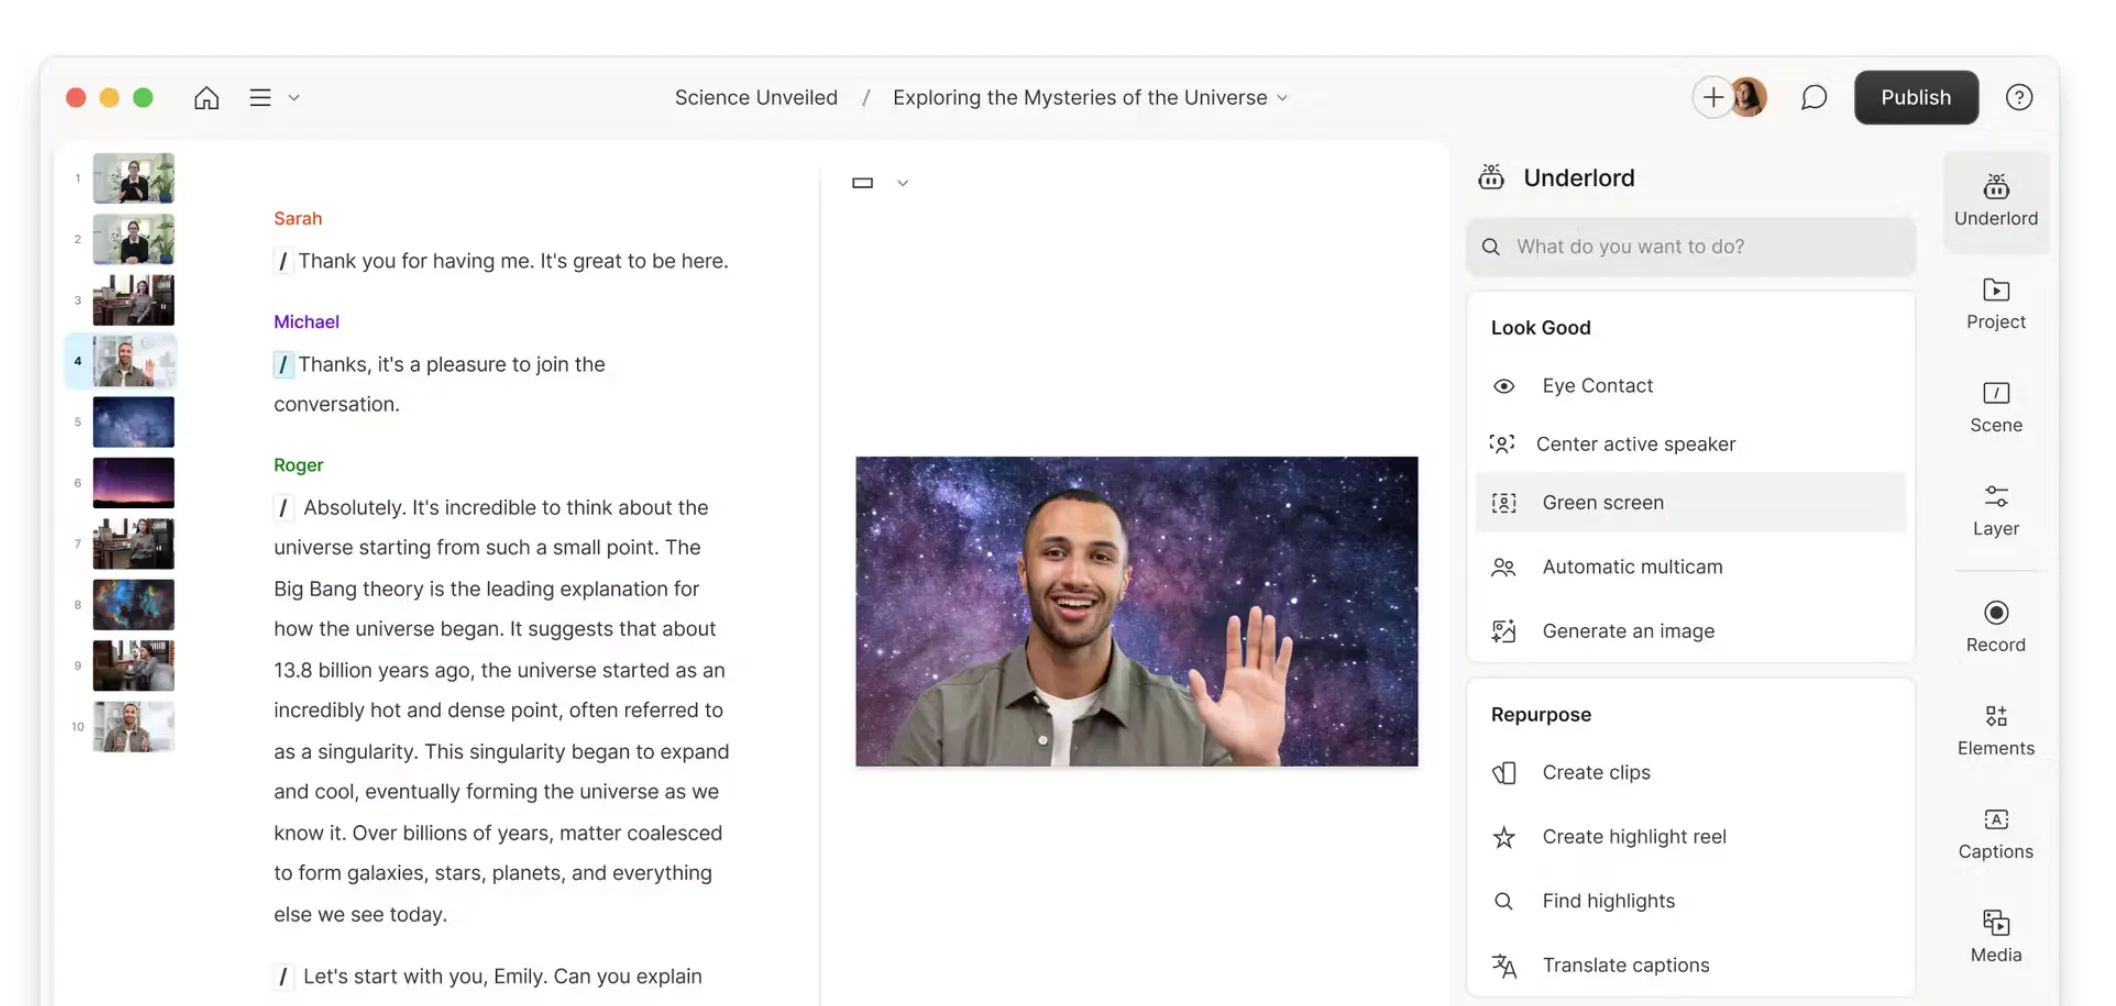Open the help question mark icon
Image resolution: width=2116 pixels, height=1006 pixels.
pyautogui.click(x=2018, y=97)
